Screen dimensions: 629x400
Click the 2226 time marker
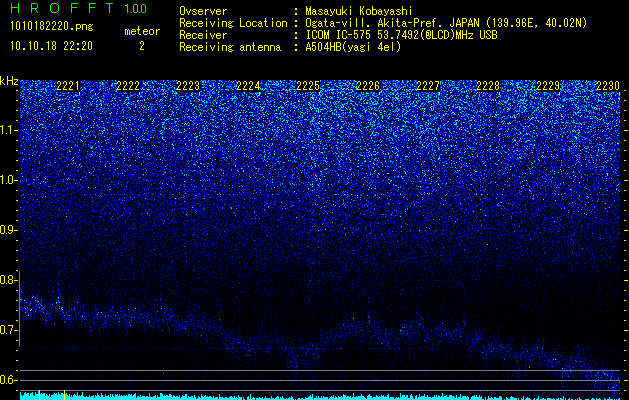point(368,86)
